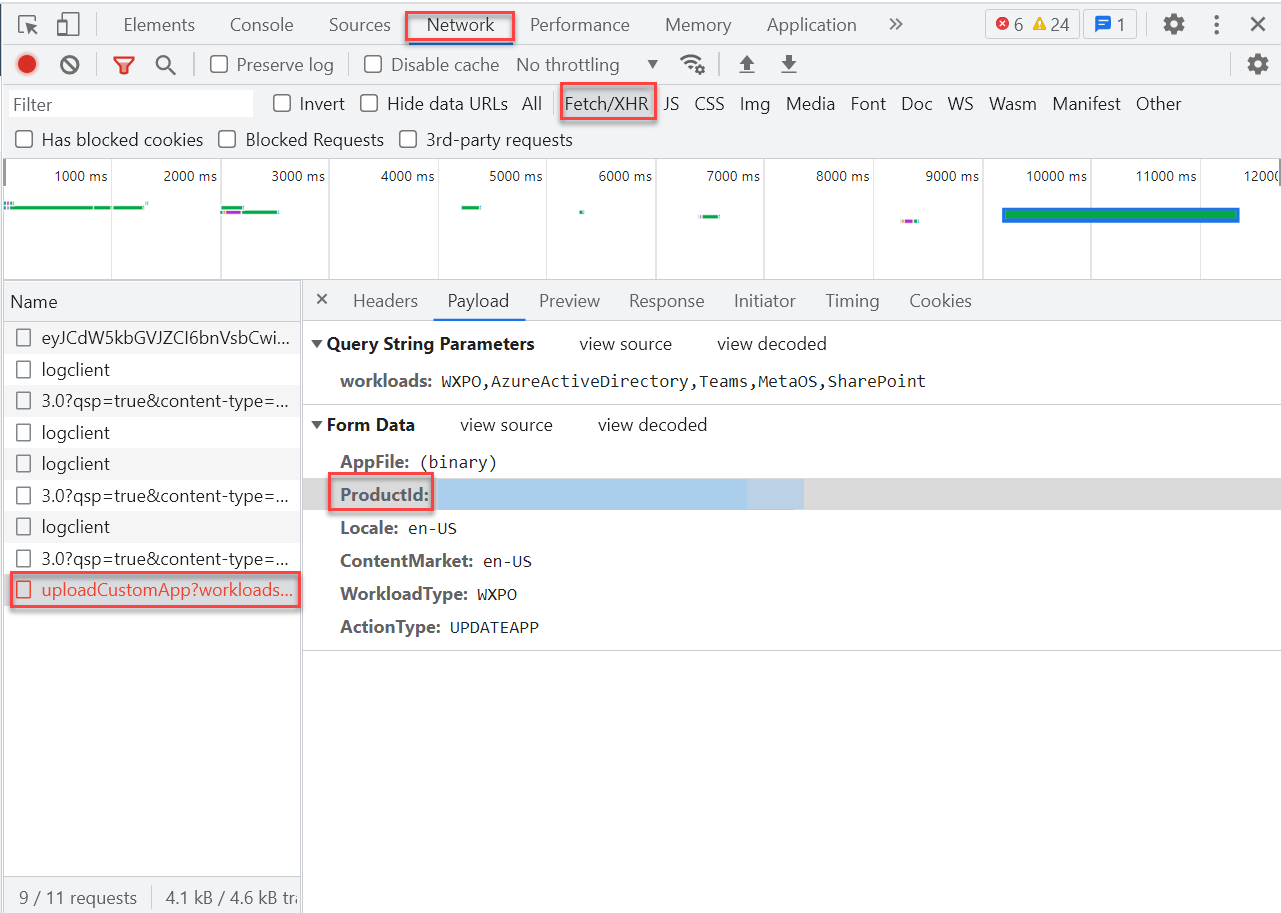1281x913 pixels.
Task: Click the long blue bar in timeline overview
Action: click(1120, 215)
